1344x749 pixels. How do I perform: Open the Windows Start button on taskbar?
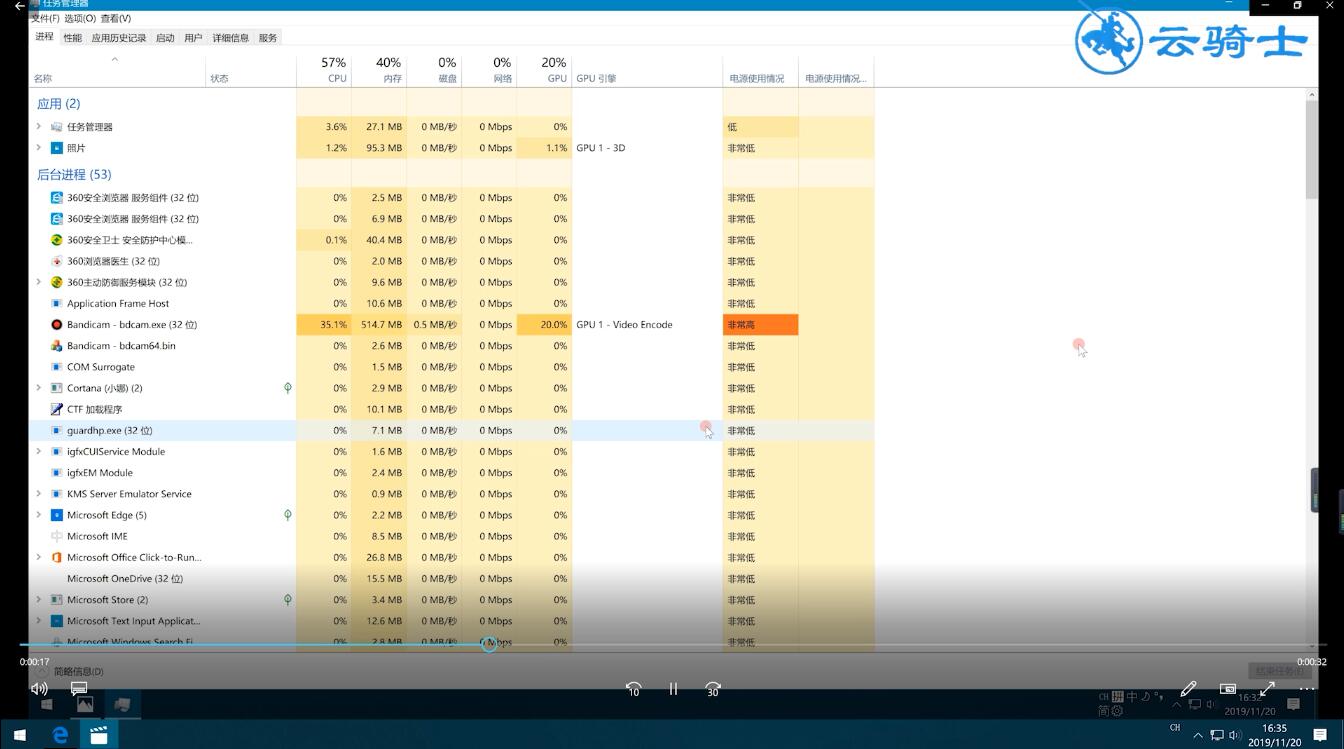point(19,736)
